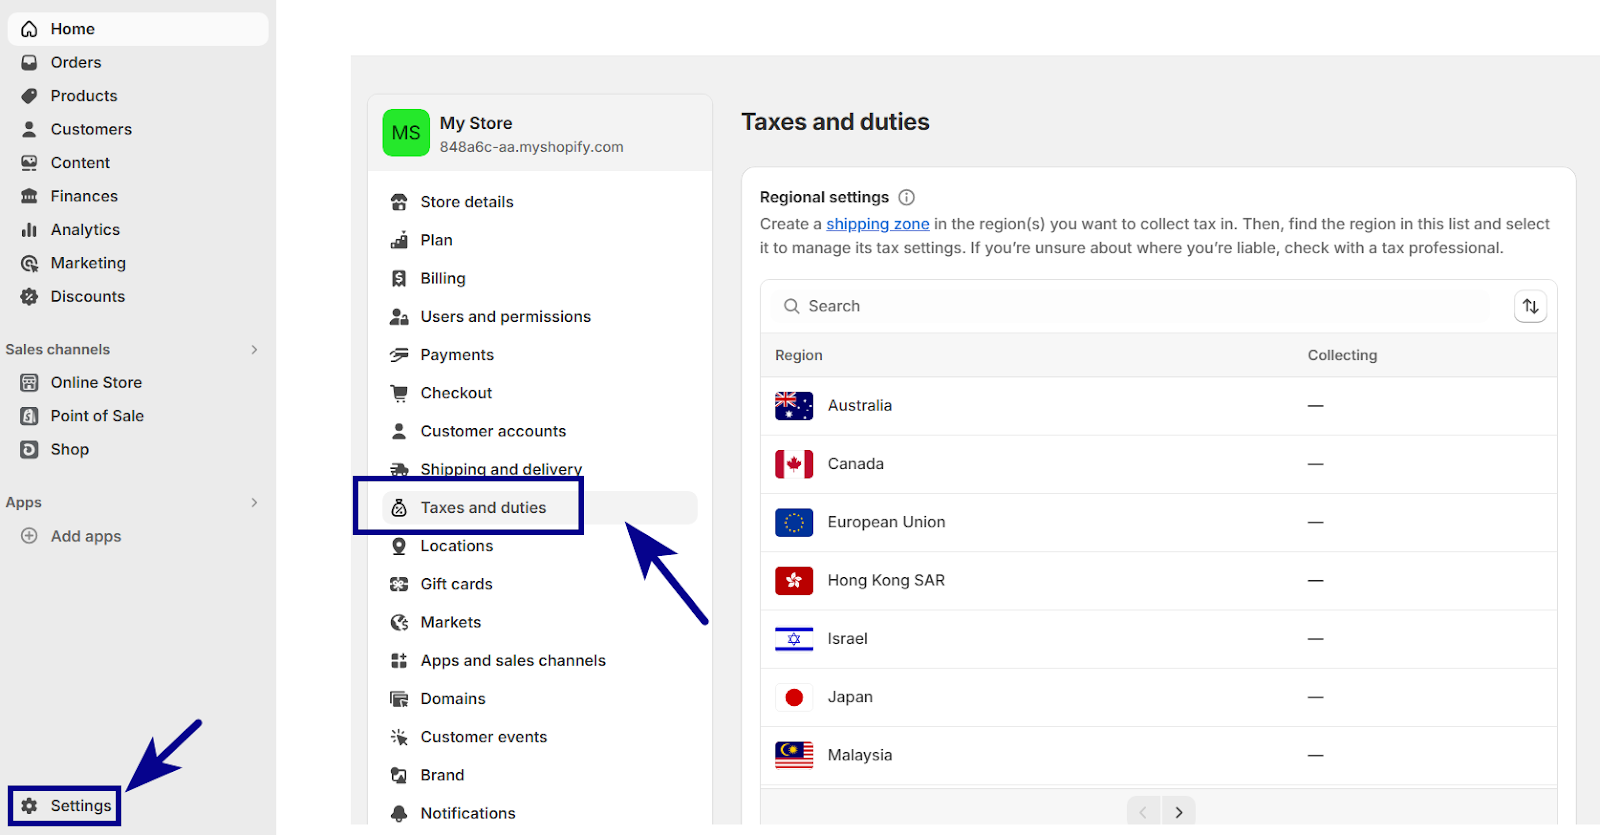Open the Australia region row
Screen dimensions: 1600x835
tap(1159, 406)
